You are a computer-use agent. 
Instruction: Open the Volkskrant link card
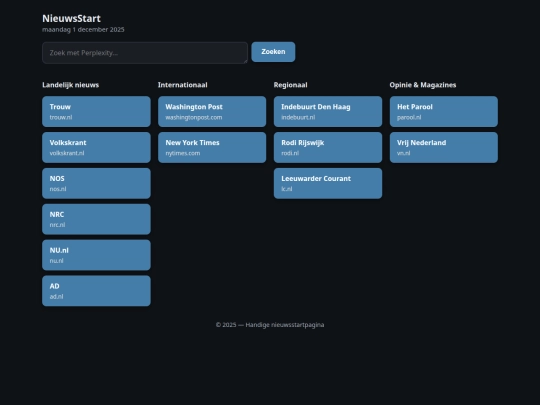[x=96, y=147]
